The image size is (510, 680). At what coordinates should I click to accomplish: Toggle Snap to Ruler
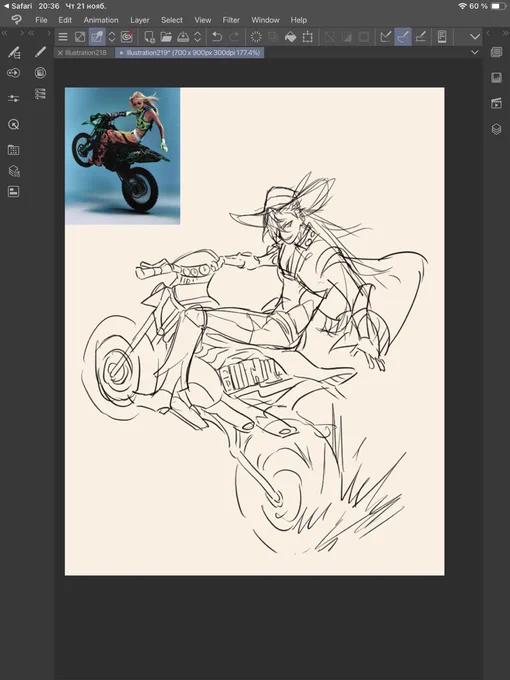click(x=386, y=37)
